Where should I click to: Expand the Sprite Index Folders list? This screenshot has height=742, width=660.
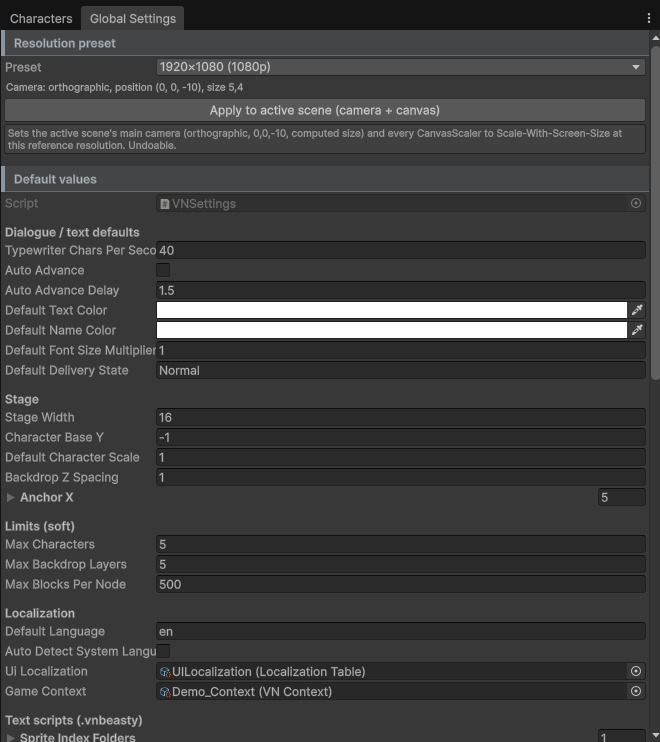[x=10, y=737]
